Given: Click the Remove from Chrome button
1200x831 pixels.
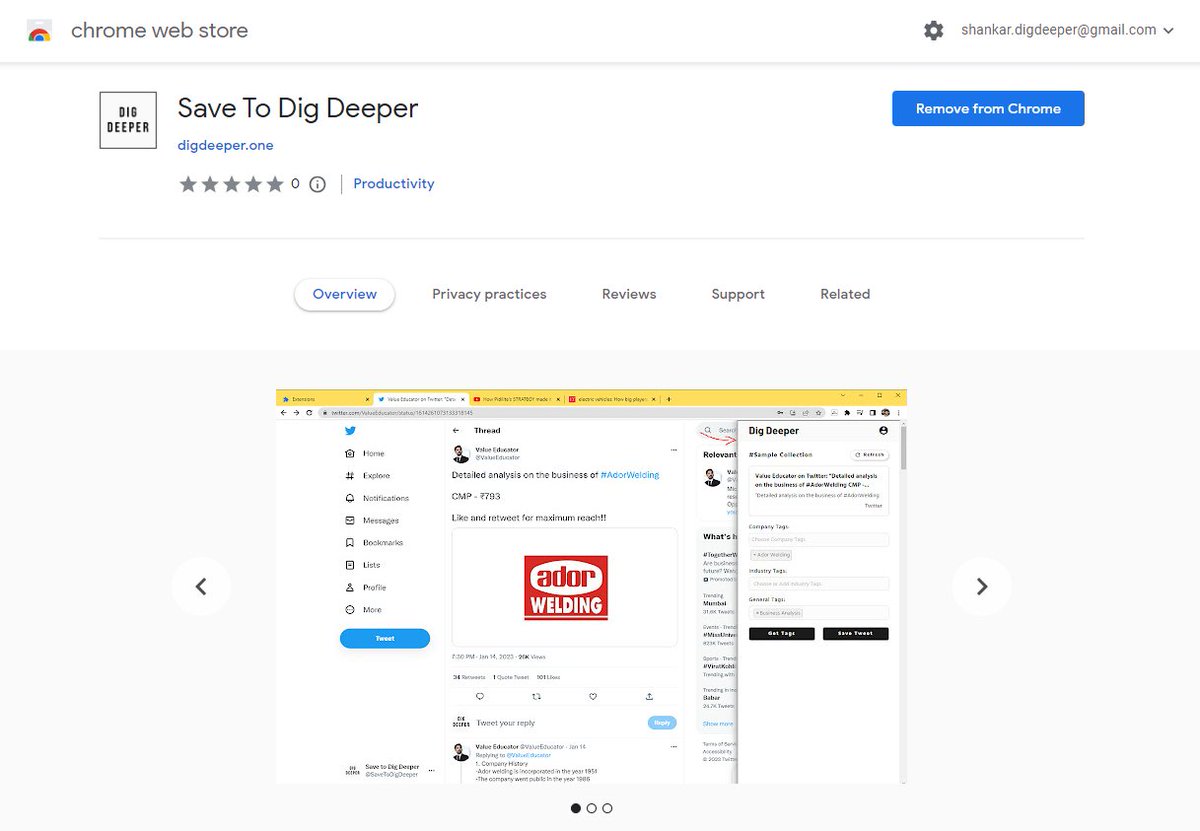Looking at the screenshot, I should coord(987,108).
